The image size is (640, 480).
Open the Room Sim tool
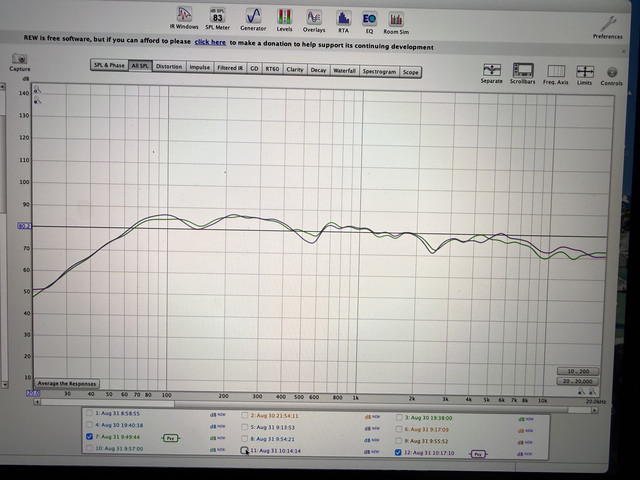coord(396,24)
